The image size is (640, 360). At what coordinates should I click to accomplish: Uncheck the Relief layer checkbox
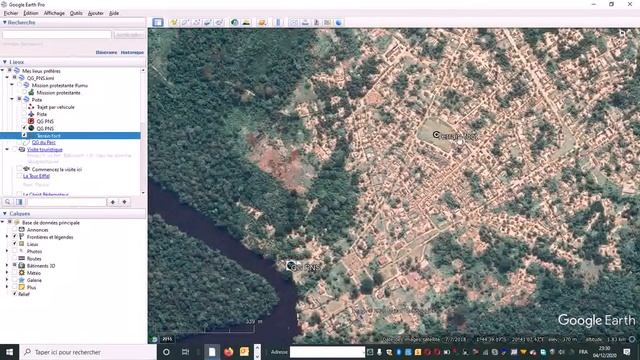coord(15,294)
